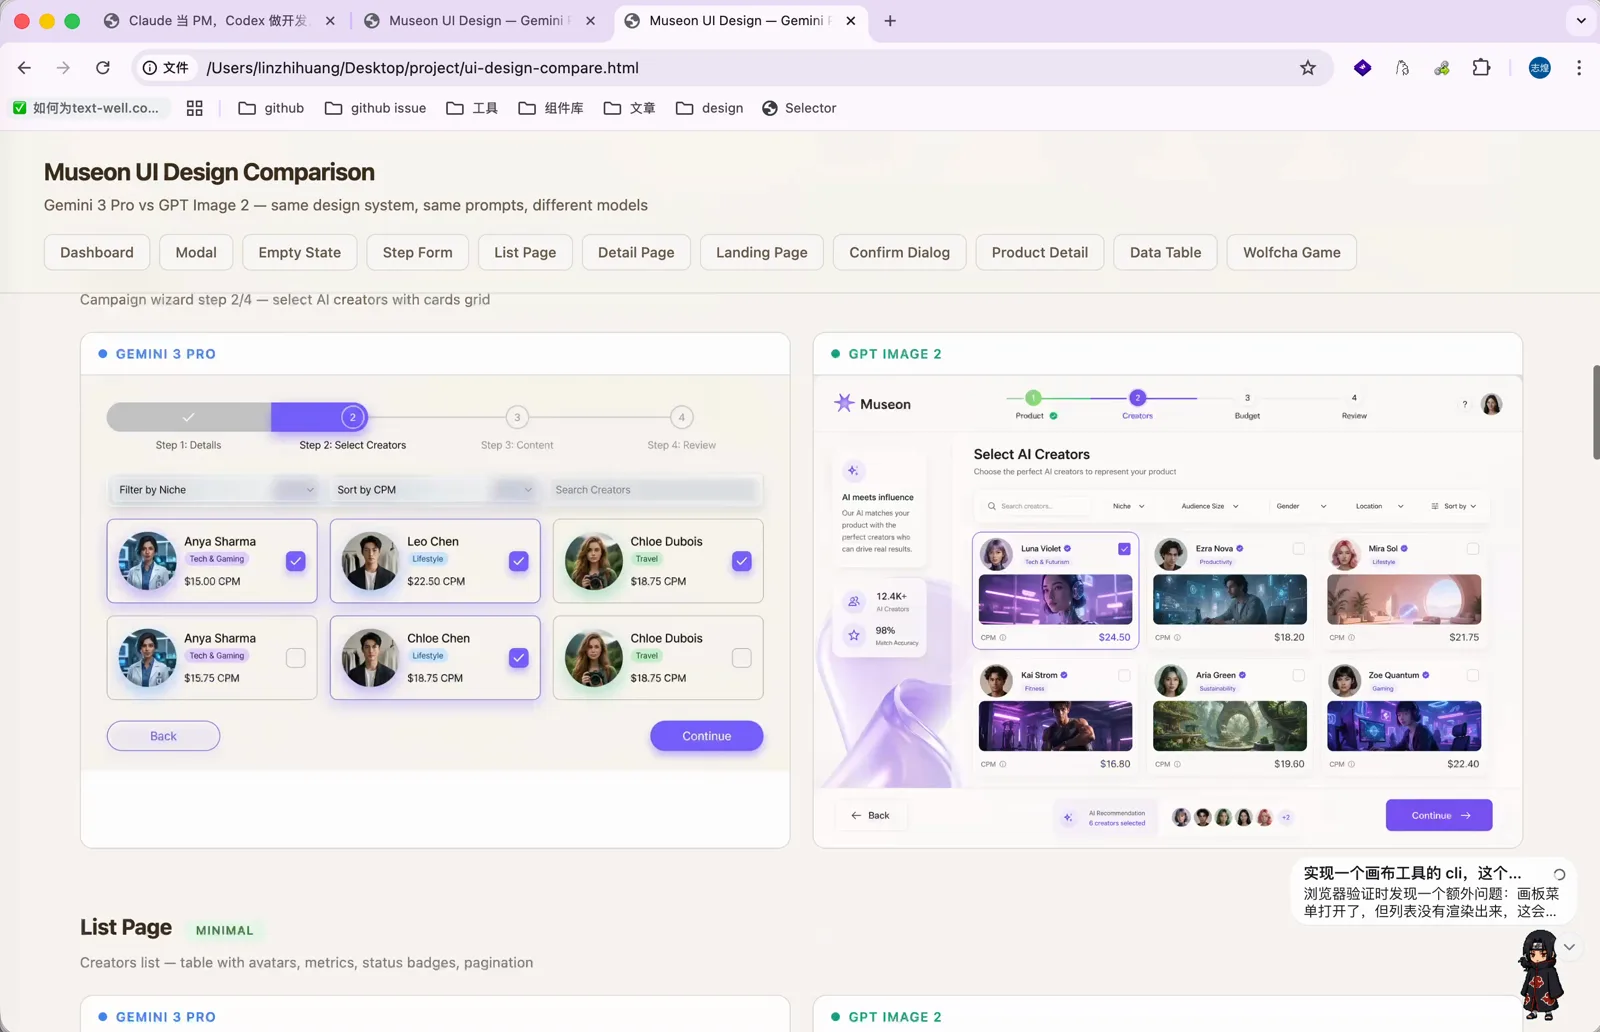Uncheck the Chloe Chen creator checkbox
1600x1032 pixels.
519,658
